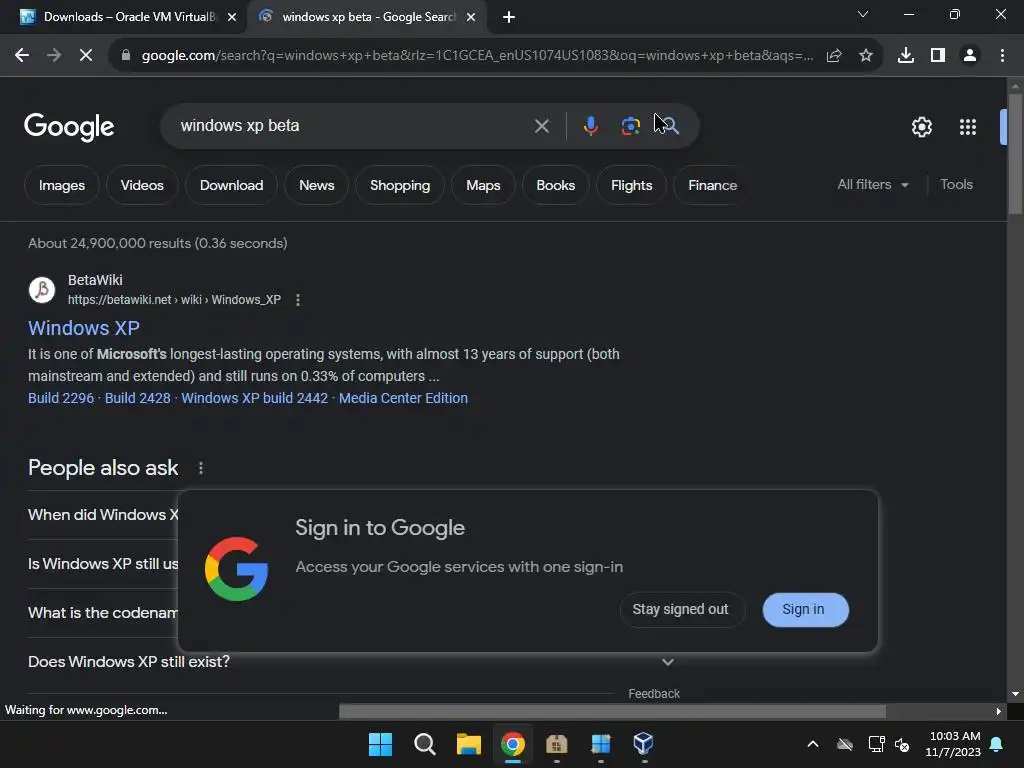Expand Is Windows XP still us question
Screen dimensions: 1024x768
[x=103, y=564]
